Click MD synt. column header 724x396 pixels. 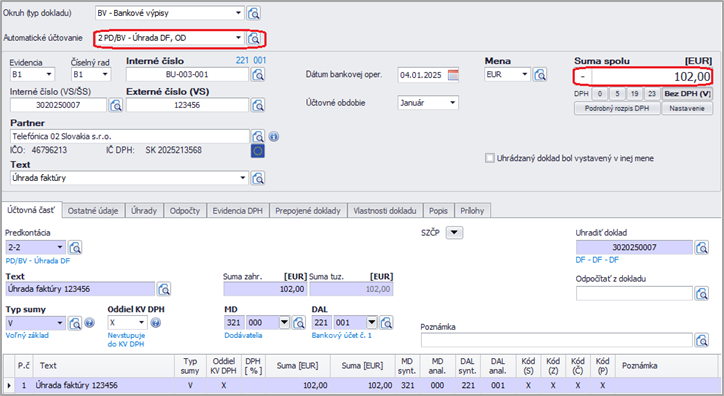tap(407, 366)
